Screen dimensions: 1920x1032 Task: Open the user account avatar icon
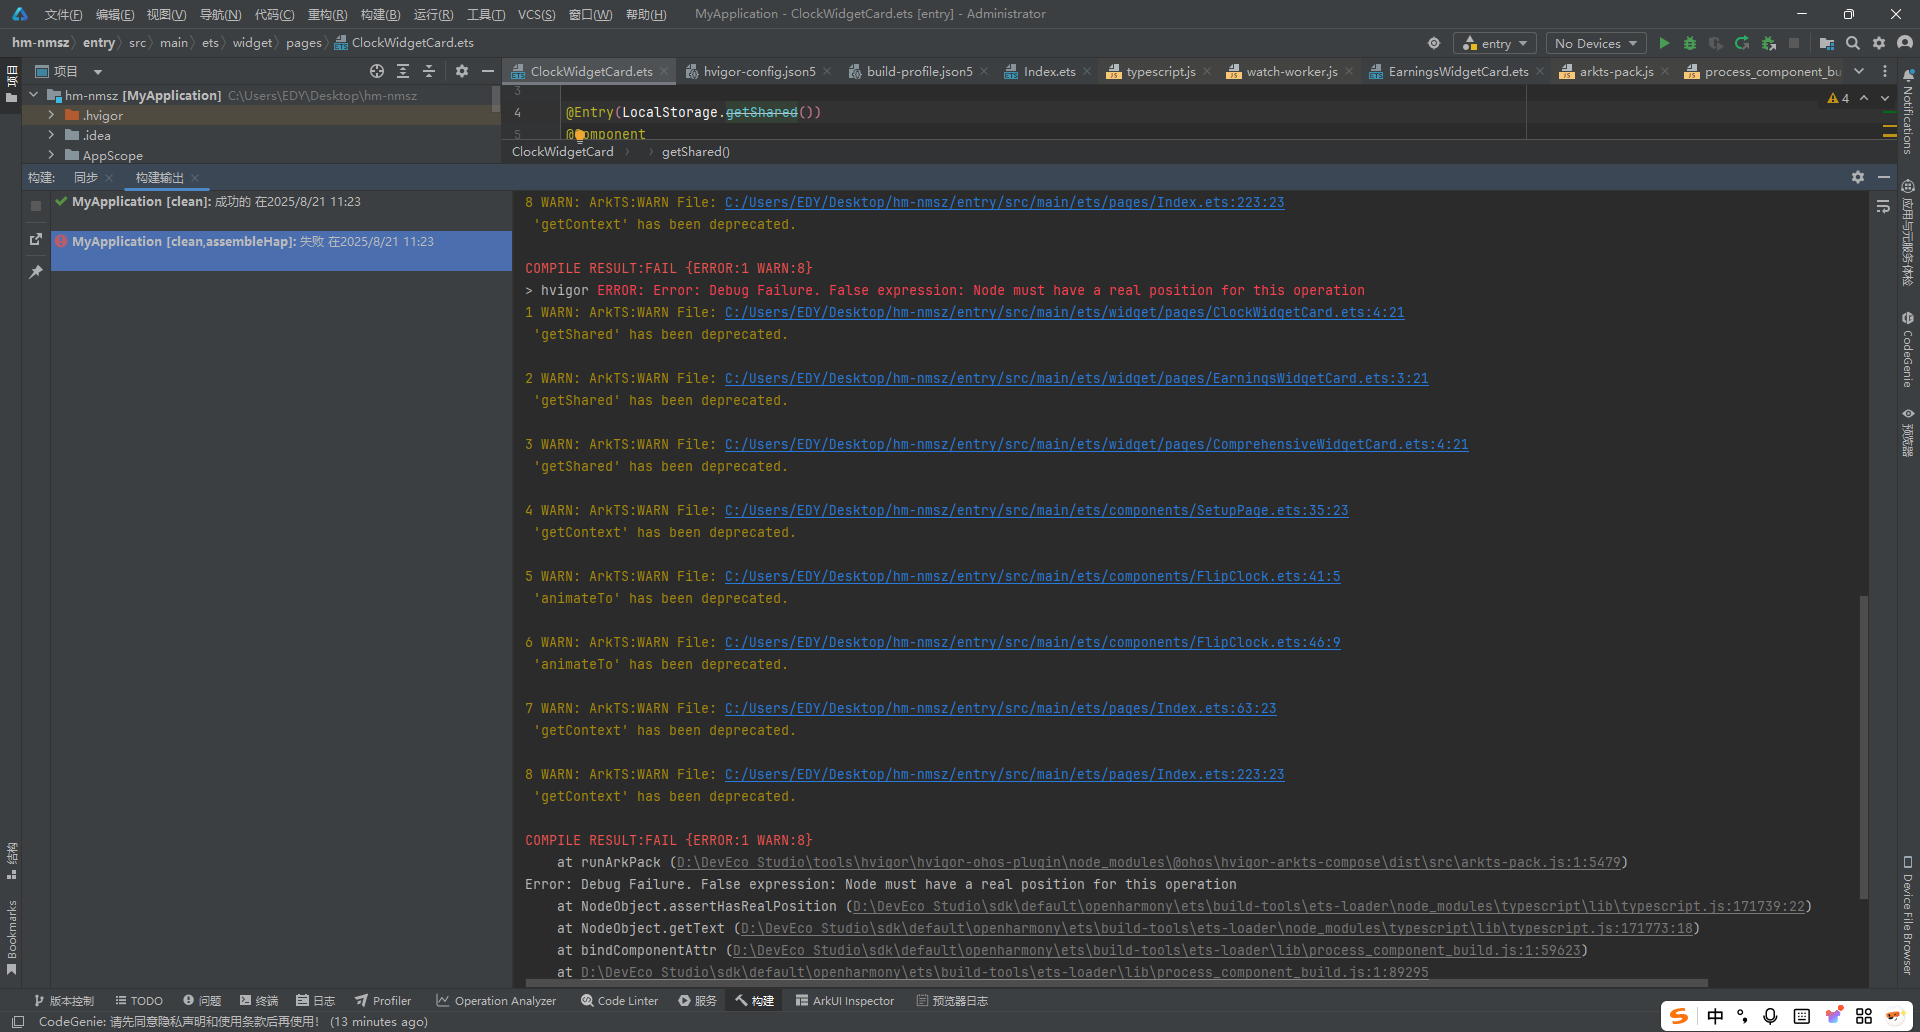coord(1905,43)
